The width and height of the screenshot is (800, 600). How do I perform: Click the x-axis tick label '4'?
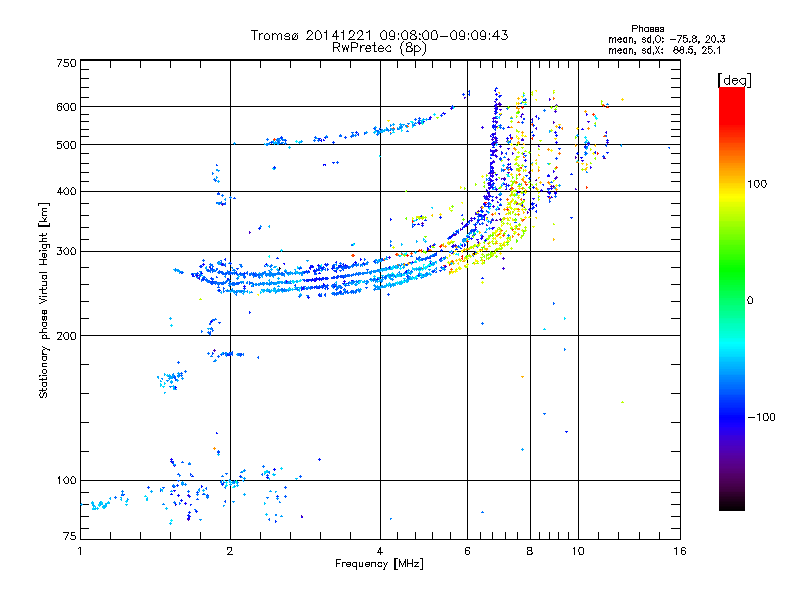pyautogui.click(x=380, y=551)
